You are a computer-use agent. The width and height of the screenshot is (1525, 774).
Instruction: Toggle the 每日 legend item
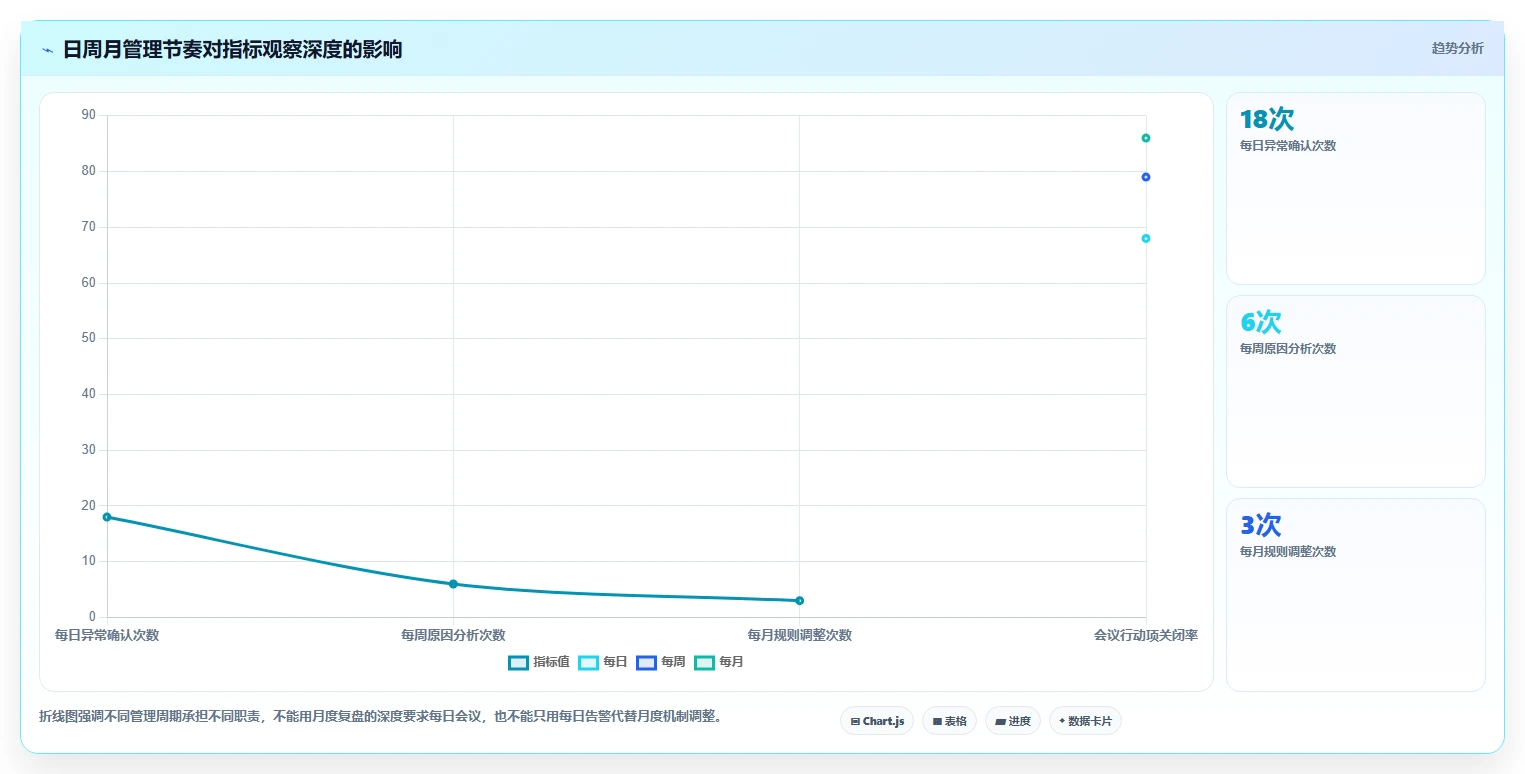point(603,662)
